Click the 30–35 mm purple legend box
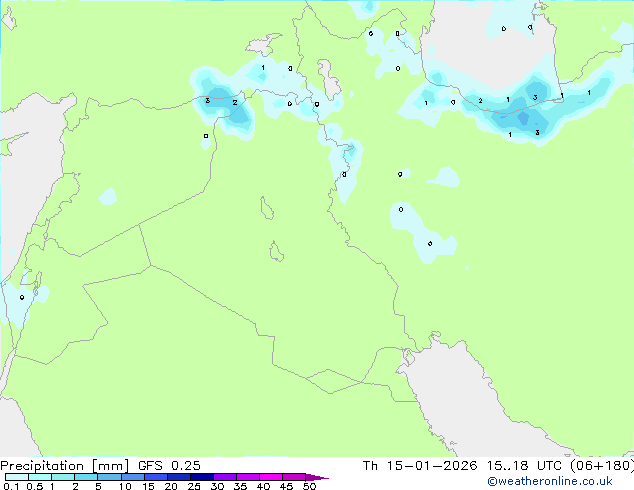 click(x=225, y=477)
